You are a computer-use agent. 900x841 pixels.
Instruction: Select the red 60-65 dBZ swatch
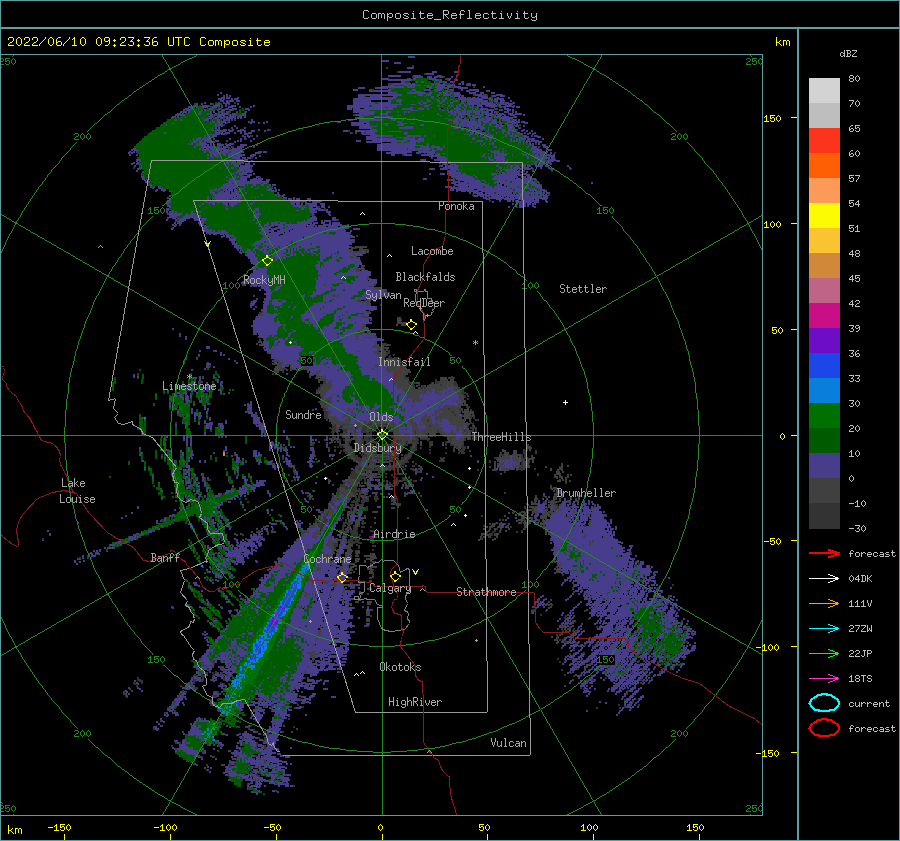point(824,140)
